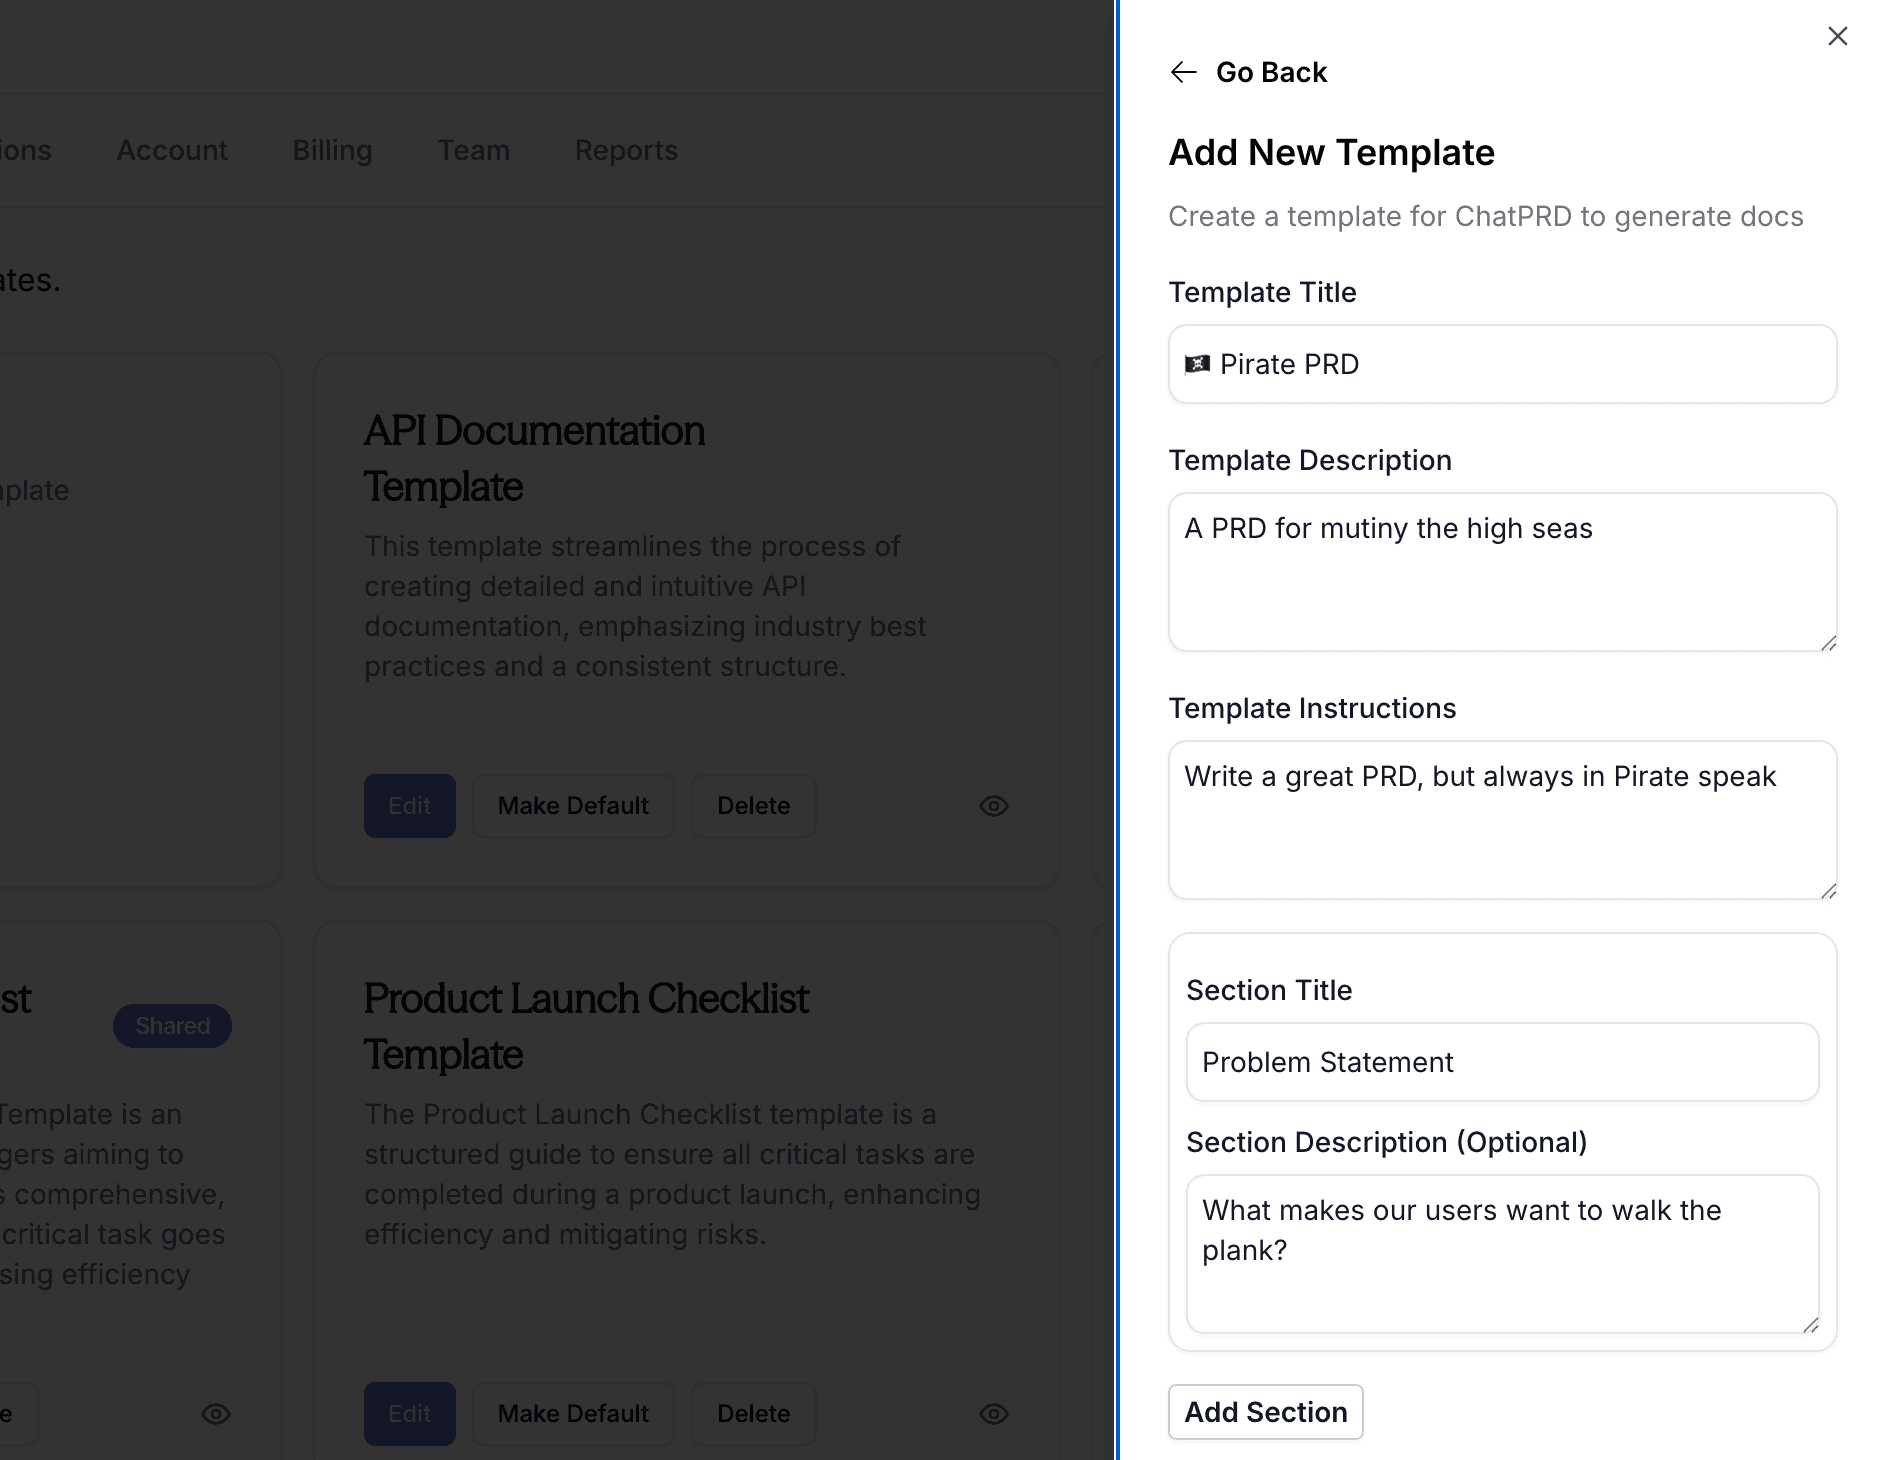Open the Reports tab

point(626,150)
